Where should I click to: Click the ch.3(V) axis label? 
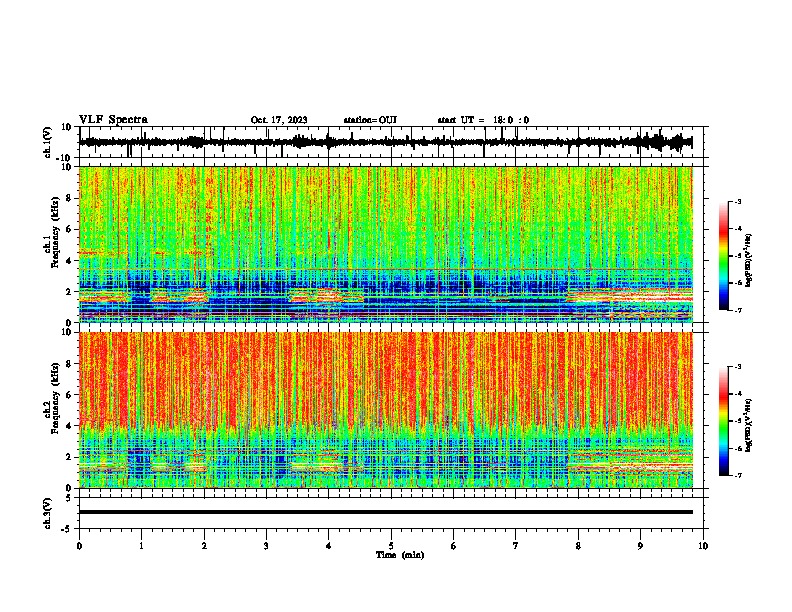[x=48, y=513]
